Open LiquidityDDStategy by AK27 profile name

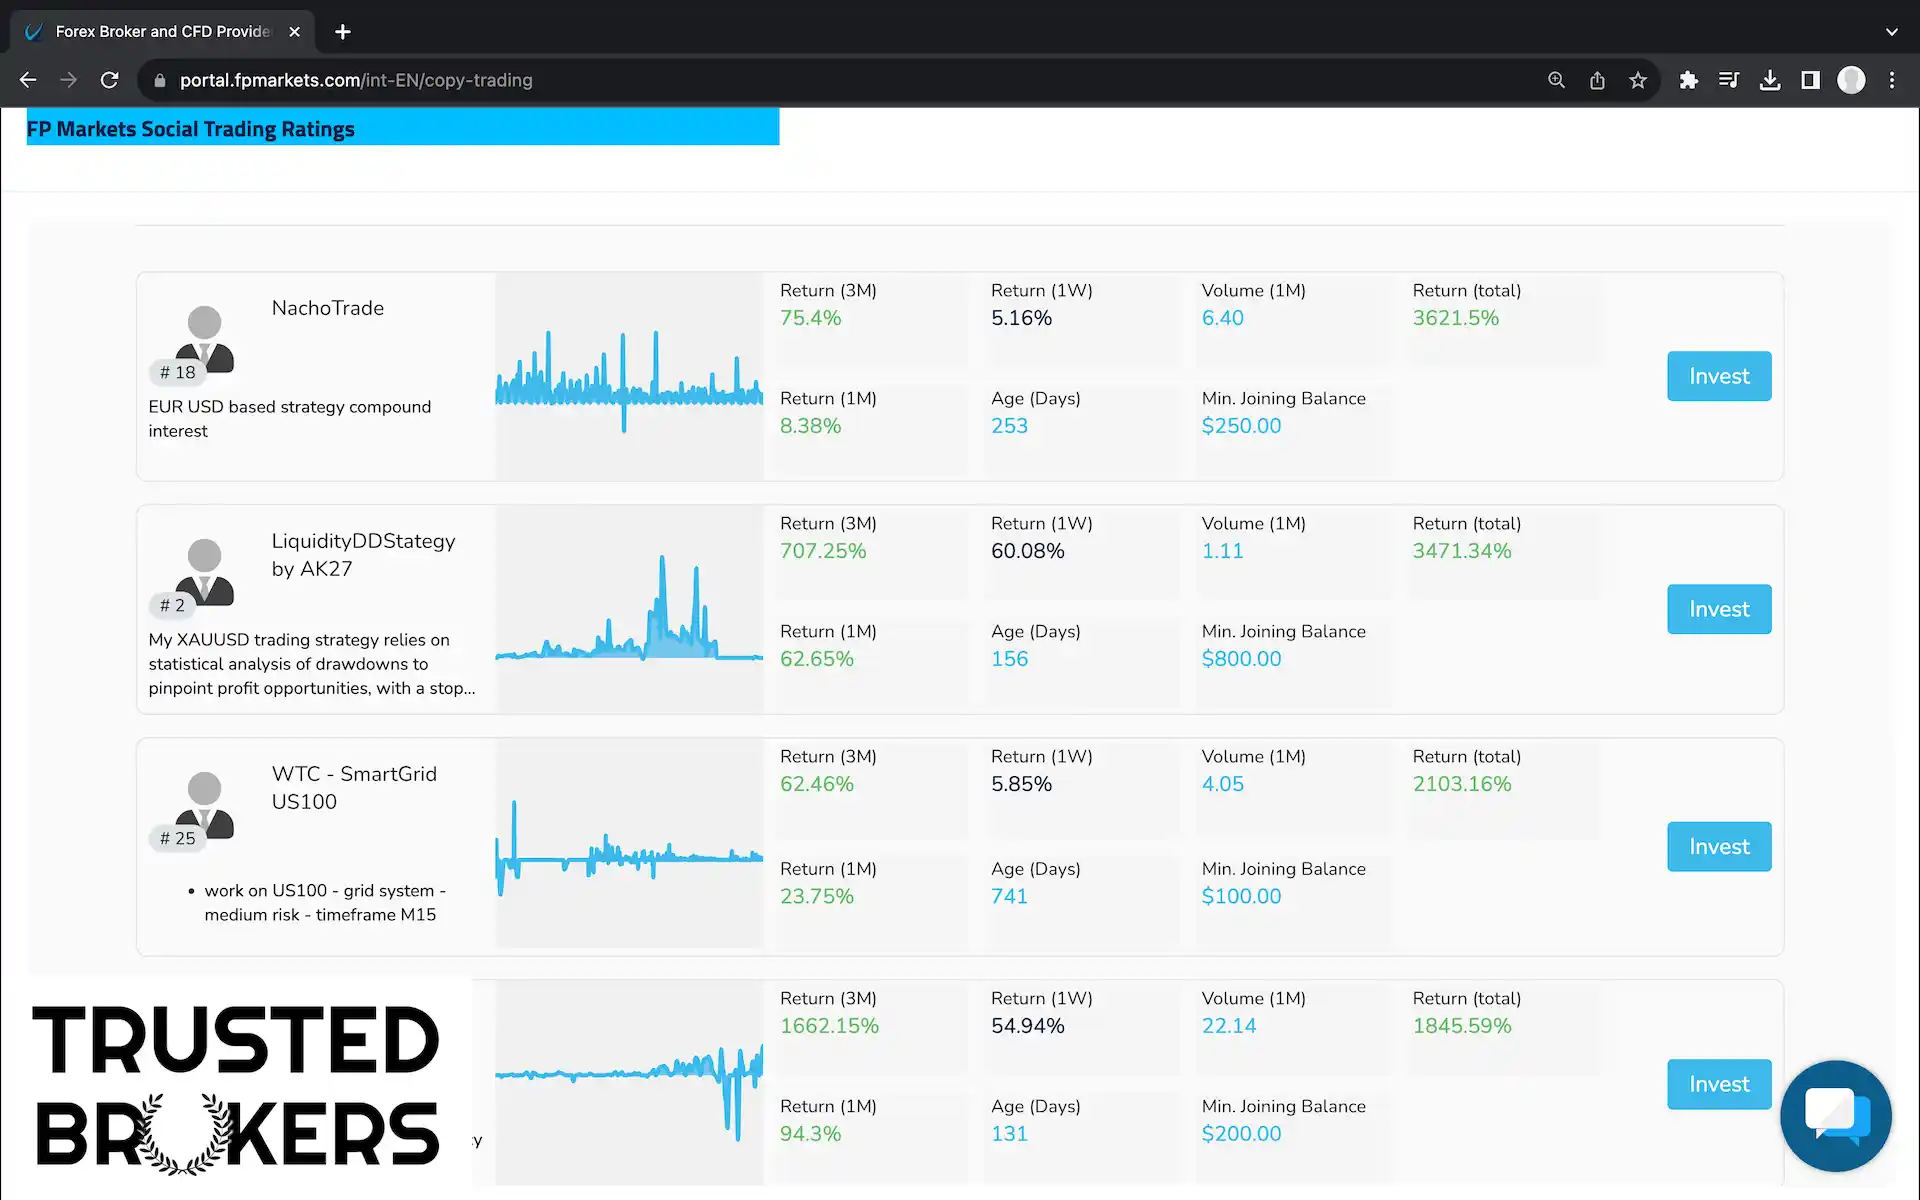[x=363, y=555]
